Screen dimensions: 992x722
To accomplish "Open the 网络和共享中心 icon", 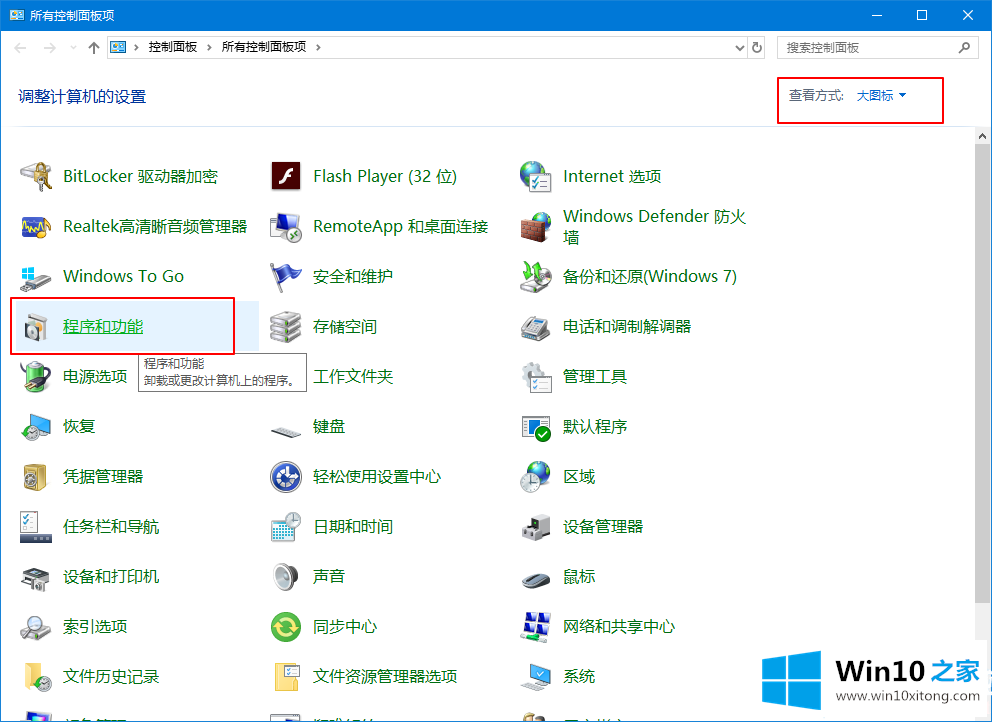I will [536, 626].
